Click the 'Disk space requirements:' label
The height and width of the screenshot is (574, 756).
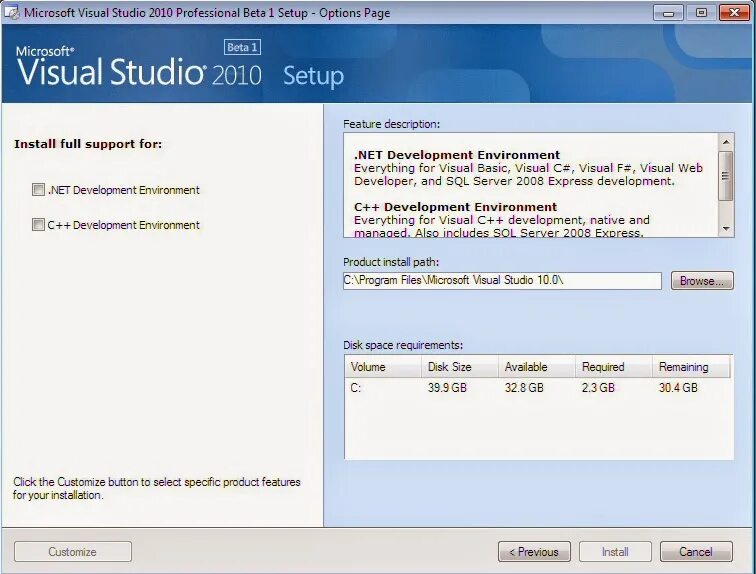click(x=403, y=345)
